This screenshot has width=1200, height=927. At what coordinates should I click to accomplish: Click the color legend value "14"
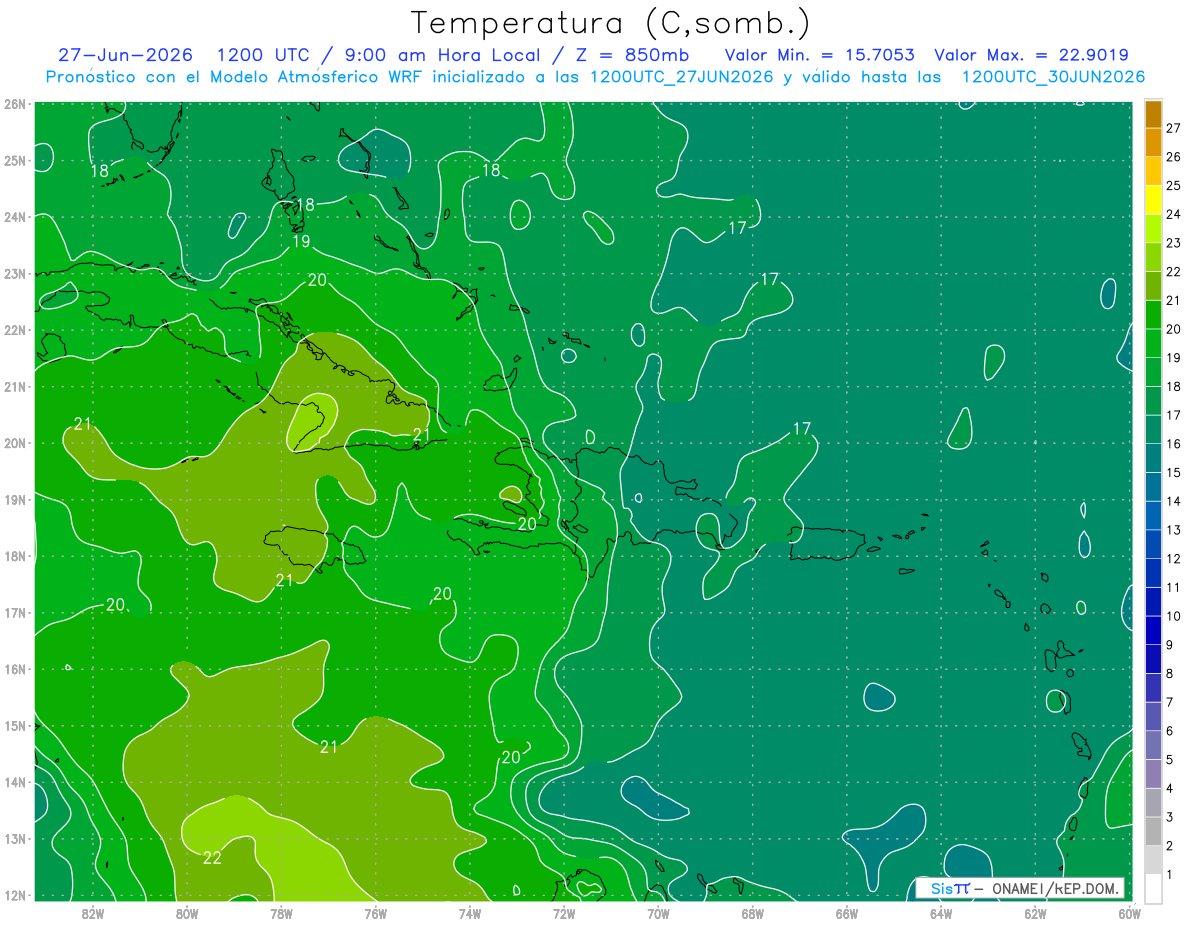click(x=1173, y=501)
